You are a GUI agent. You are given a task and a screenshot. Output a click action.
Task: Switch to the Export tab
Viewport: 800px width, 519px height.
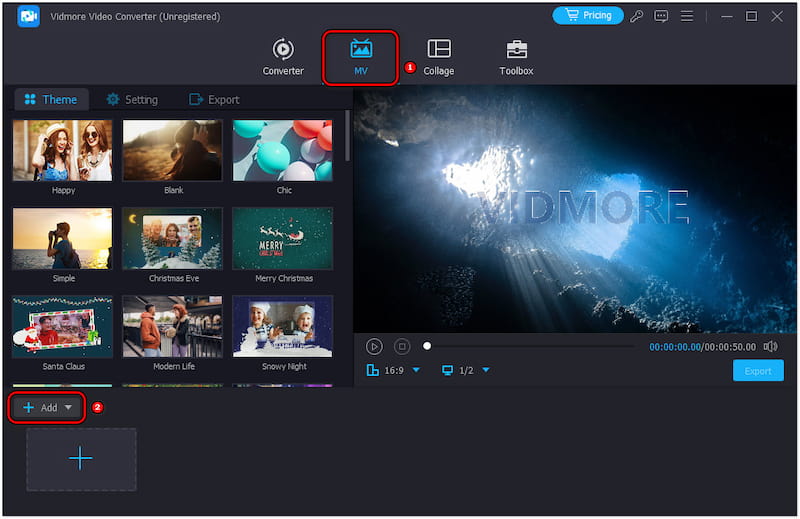coord(214,100)
